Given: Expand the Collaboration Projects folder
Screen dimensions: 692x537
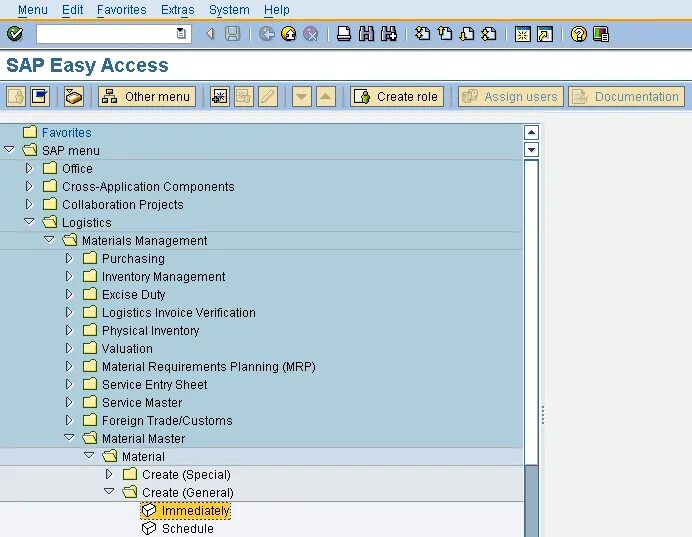Looking at the screenshot, I should pos(29,204).
